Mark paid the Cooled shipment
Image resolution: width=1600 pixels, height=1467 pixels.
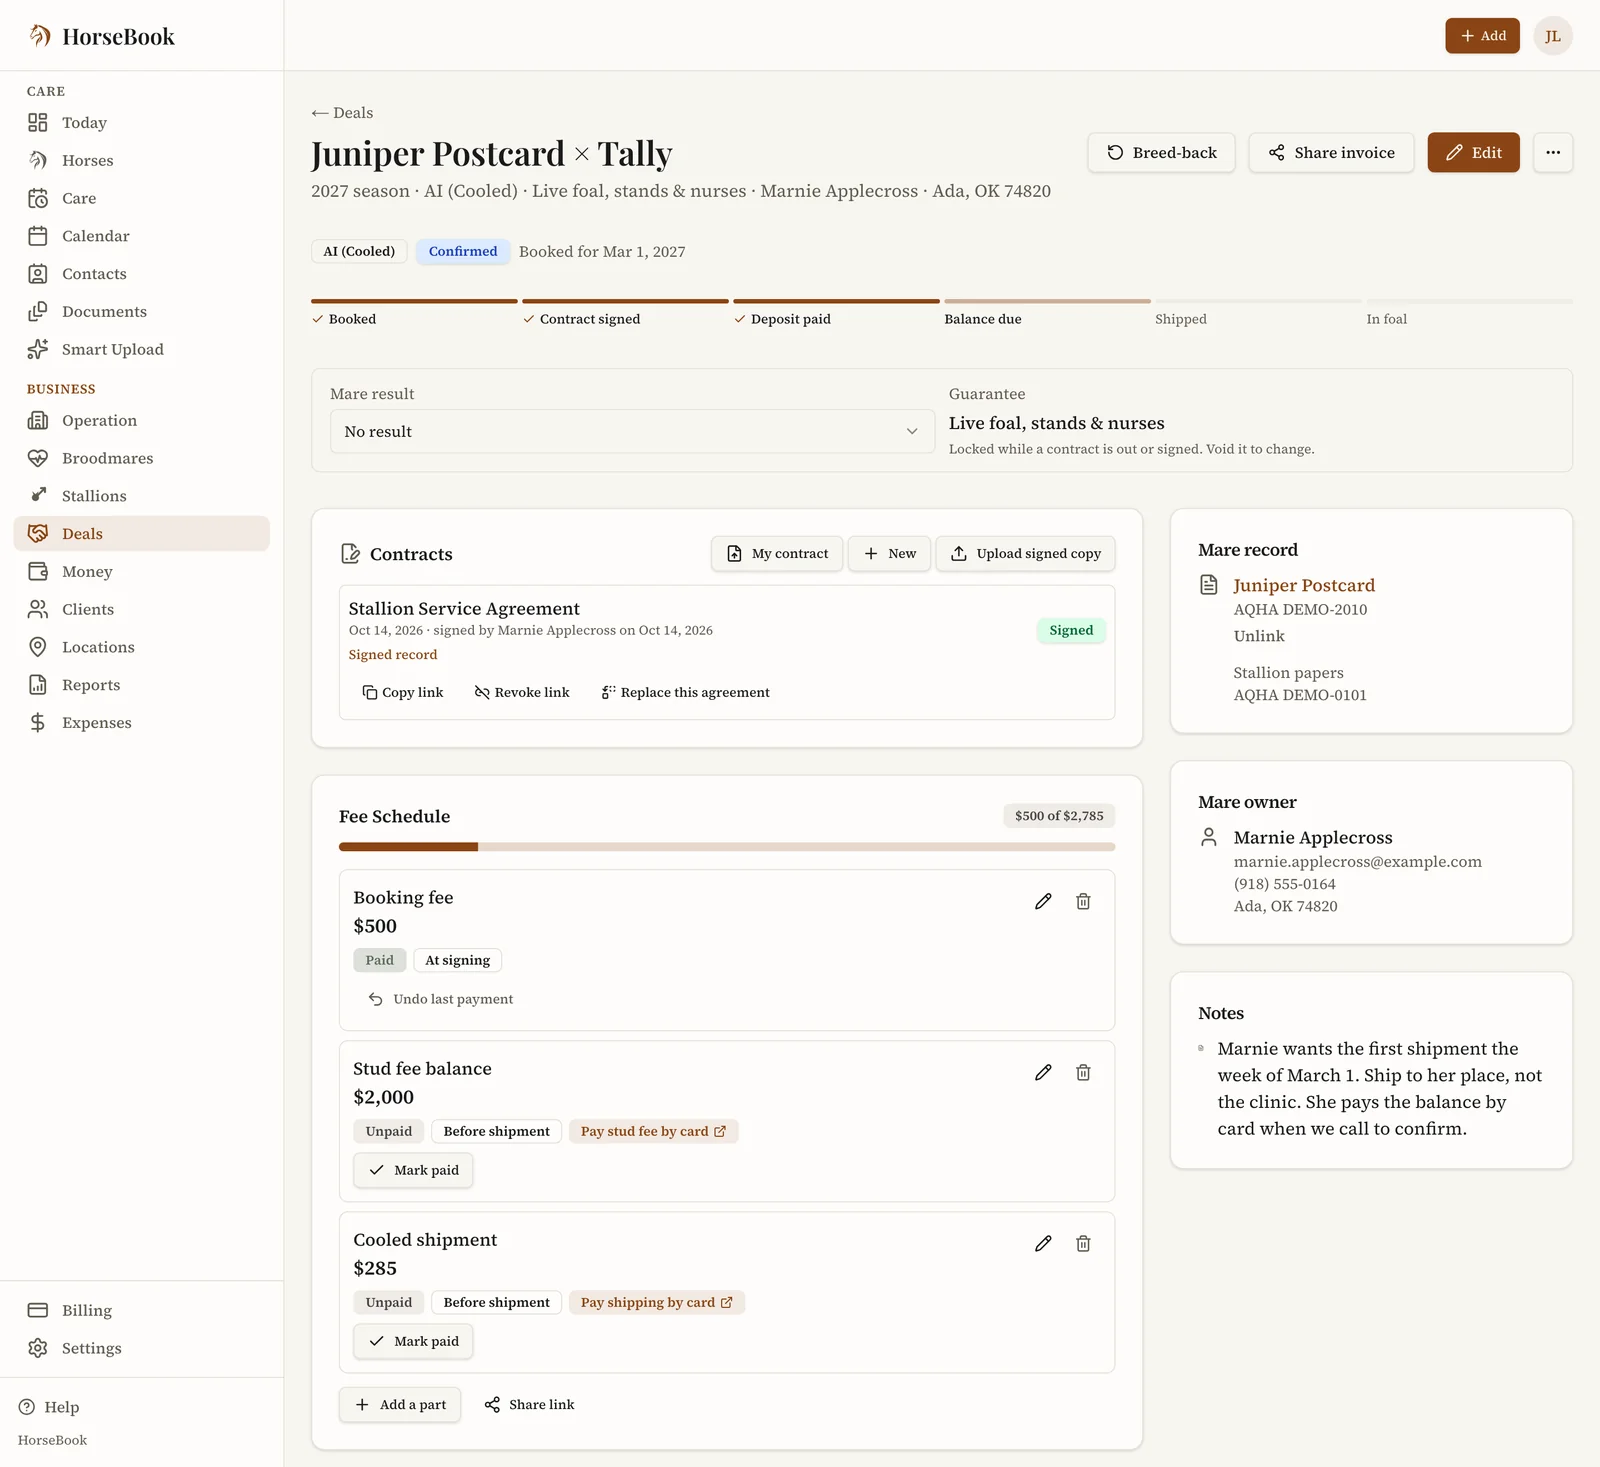pyautogui.click(x=413, y=1341)
